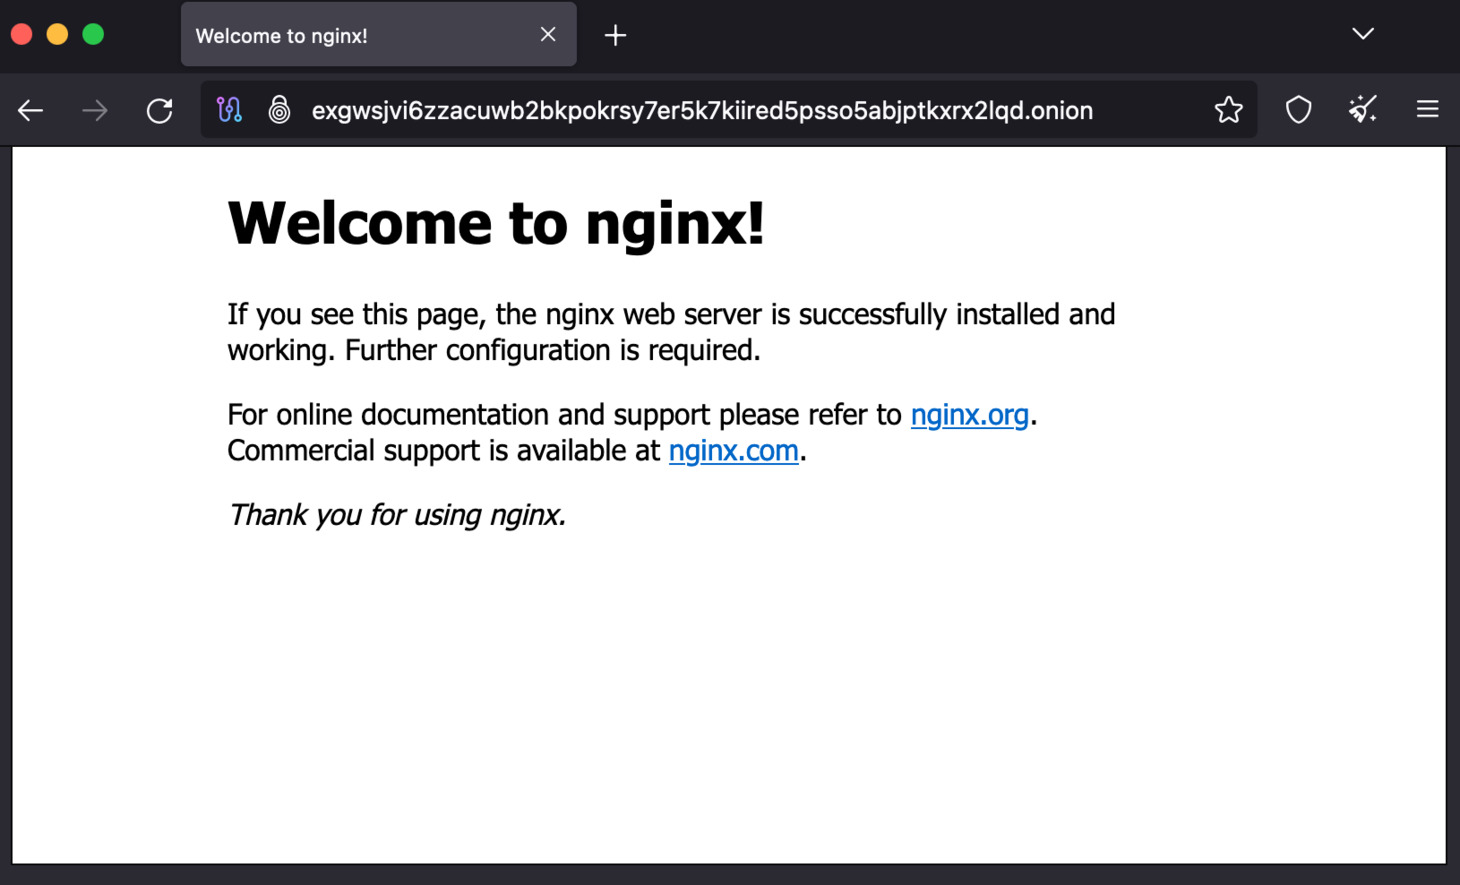Open the Tor circuit display icon
1460x885 pixels.
click(x=229, y=110)
